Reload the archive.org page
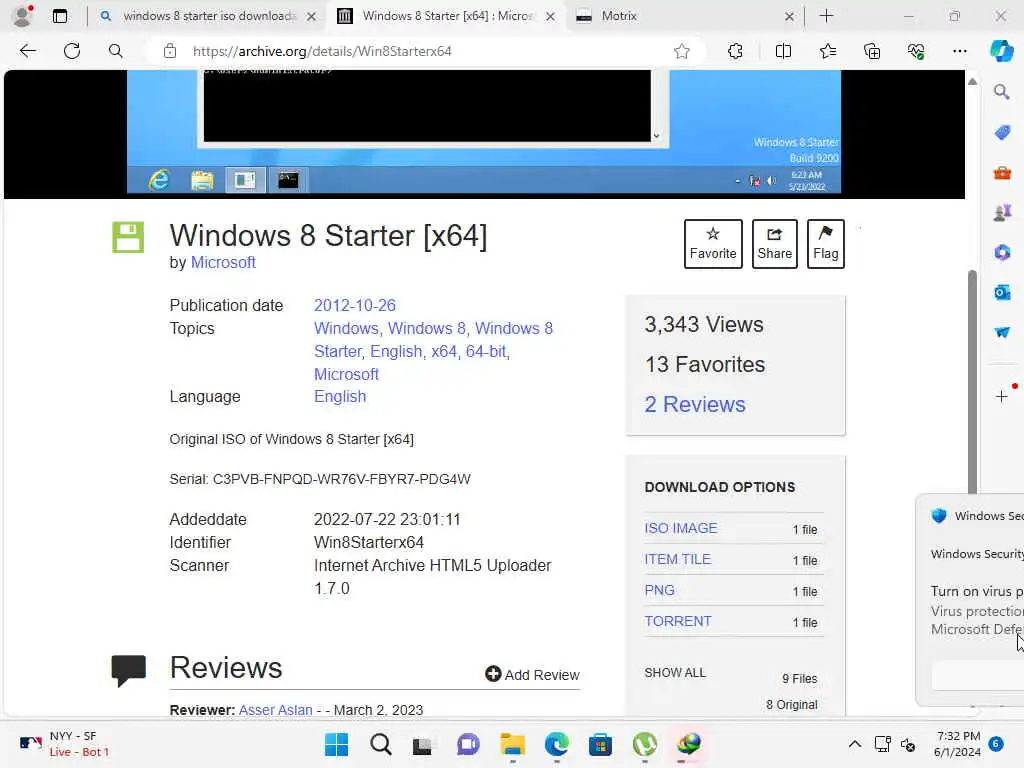This screenshot has width=1024, height=768. (x=72, y=51)
